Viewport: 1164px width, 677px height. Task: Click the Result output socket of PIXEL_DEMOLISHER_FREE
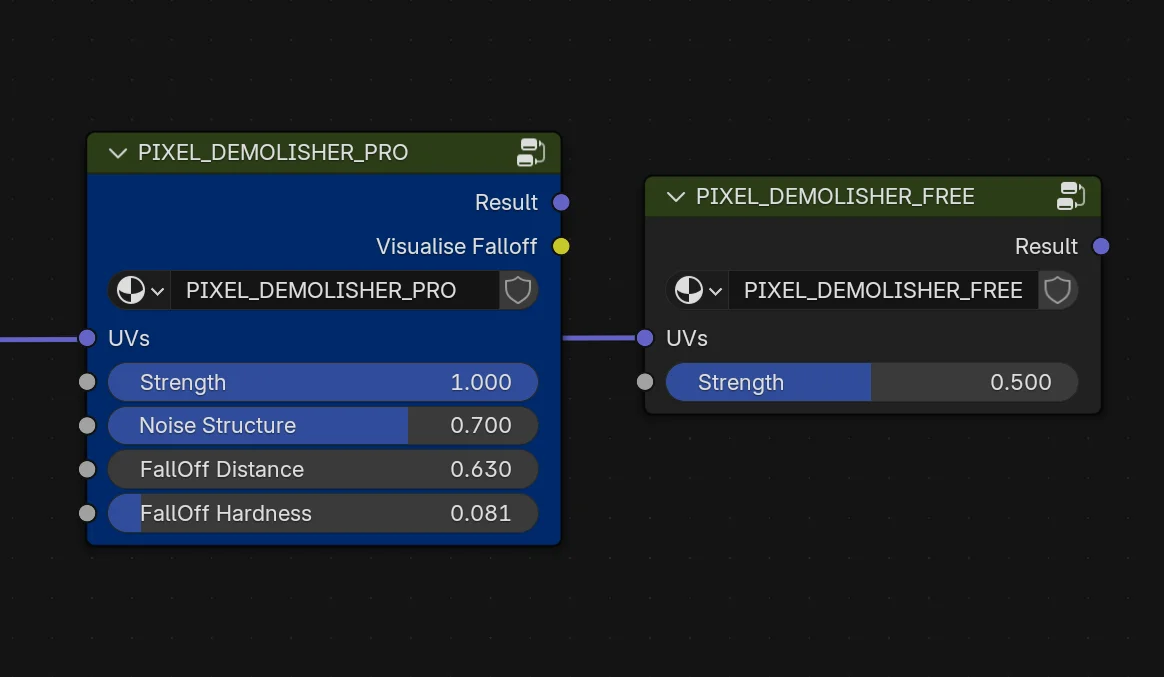(x=1101, y=246)
